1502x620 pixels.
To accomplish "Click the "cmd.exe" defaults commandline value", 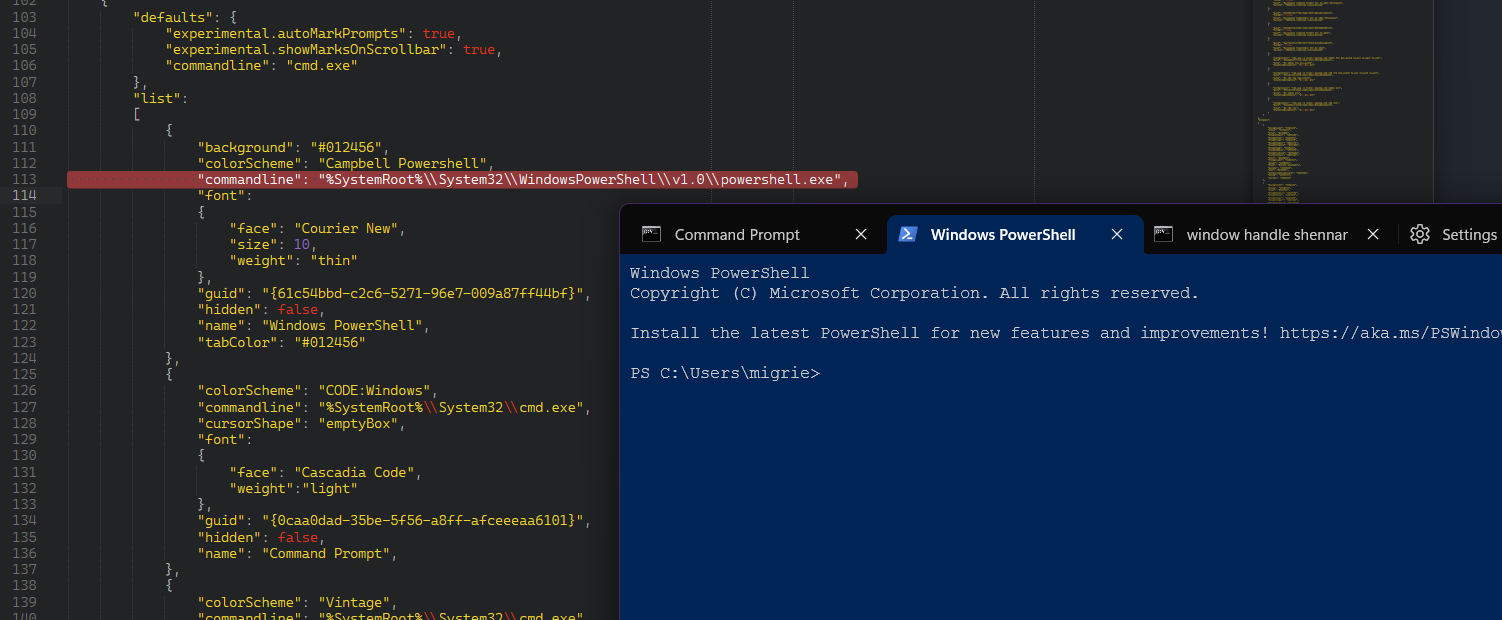I will 322,65.
